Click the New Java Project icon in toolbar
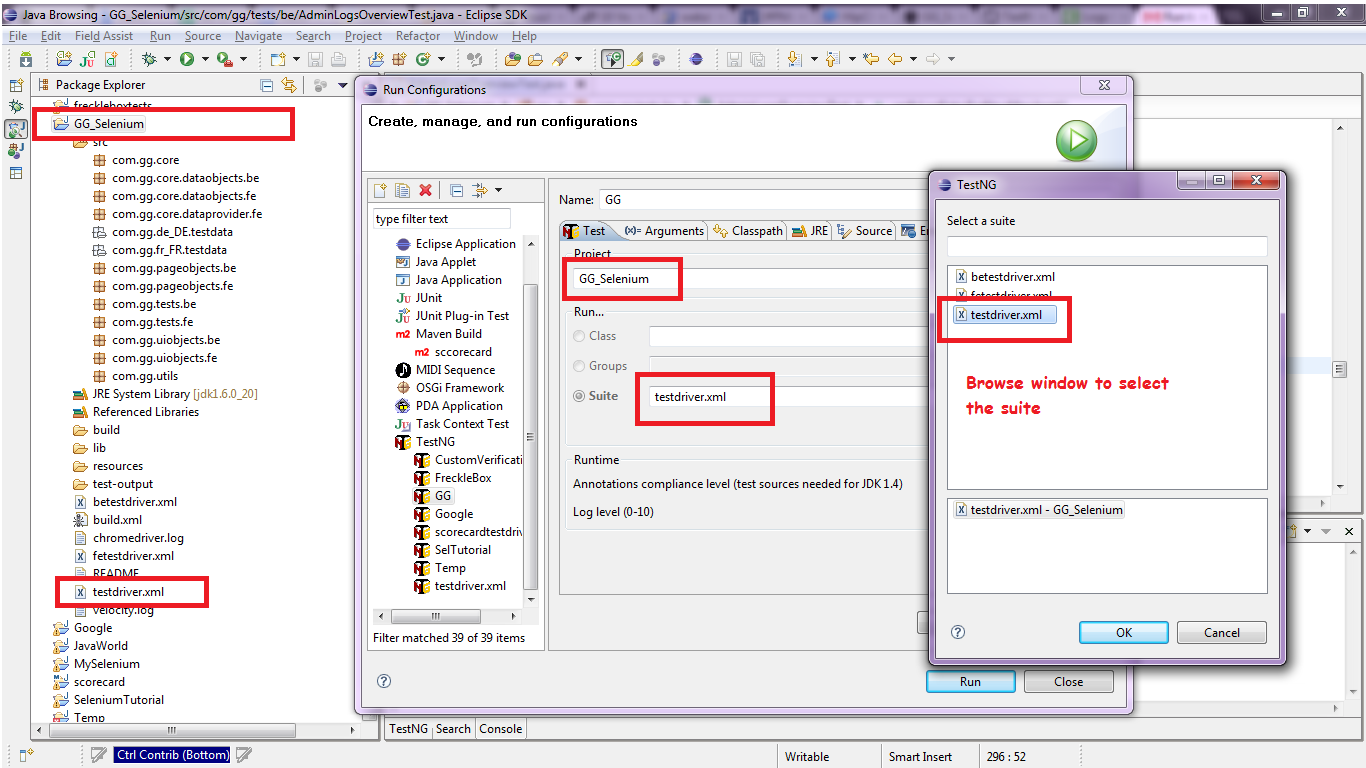Screen dimensions: 1366x768 (x=376, y=60)
